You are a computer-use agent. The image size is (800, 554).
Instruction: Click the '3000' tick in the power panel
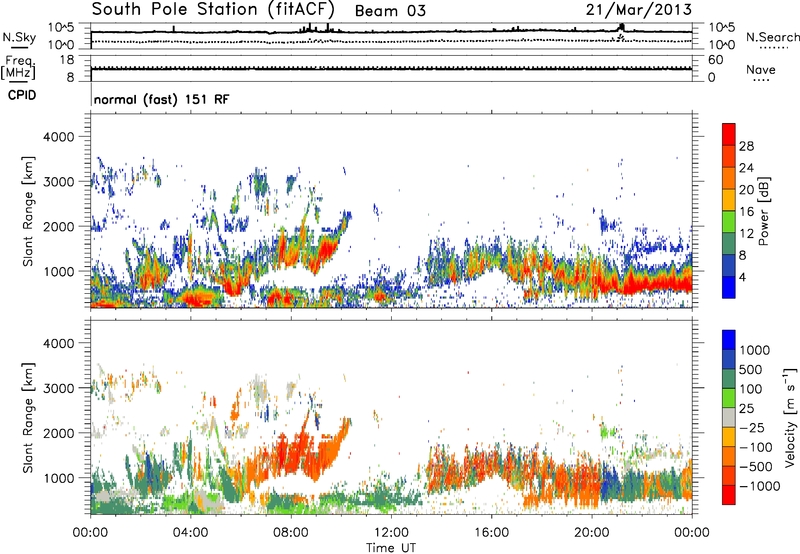pyautogui.click(x=58, y=182)
